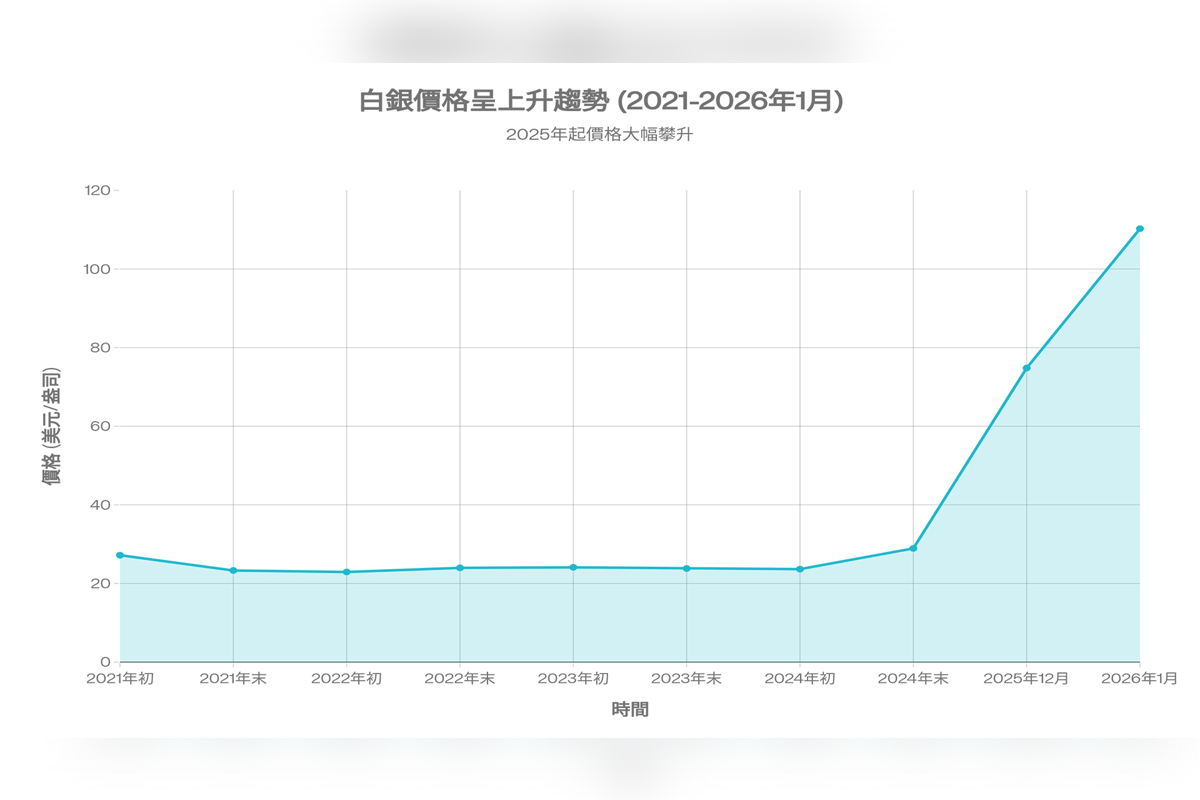Image resolution: width=1200 pixels, height=800 pixels.
Task: Click the 2024年末 data point marker
Action: coord(913,548)
